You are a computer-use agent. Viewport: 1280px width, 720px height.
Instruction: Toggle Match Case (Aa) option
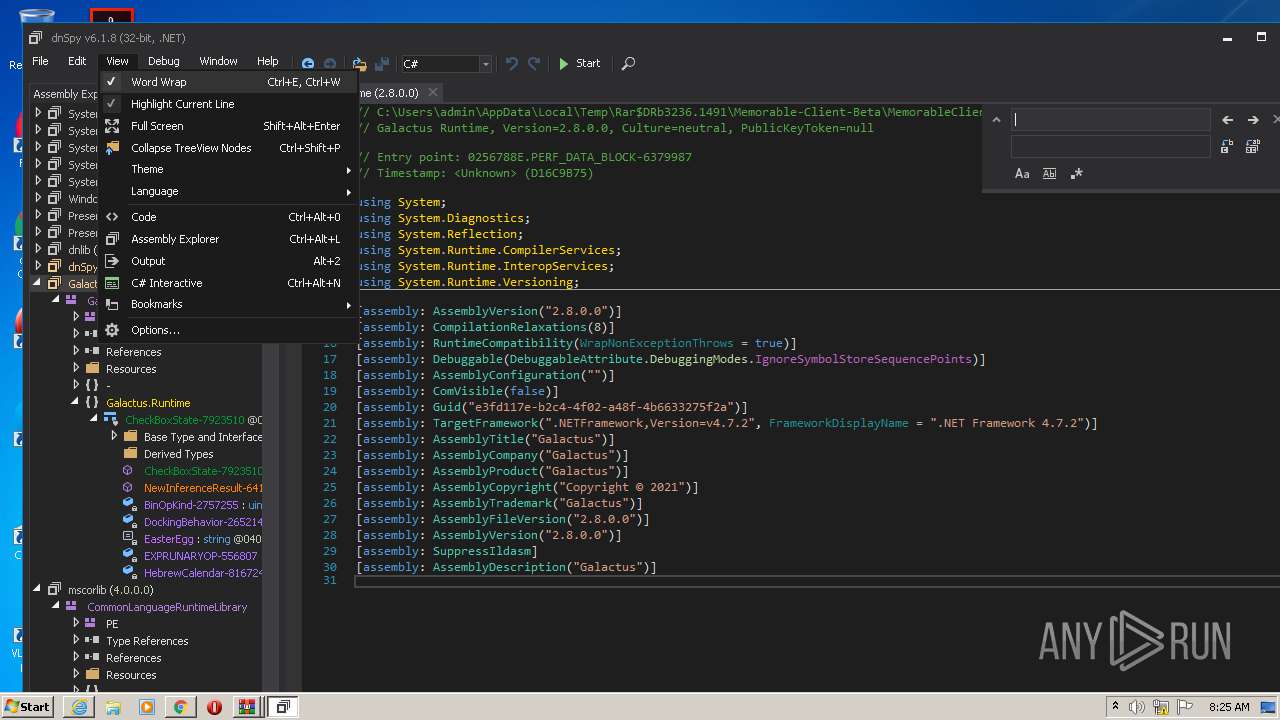[1022, 173]
